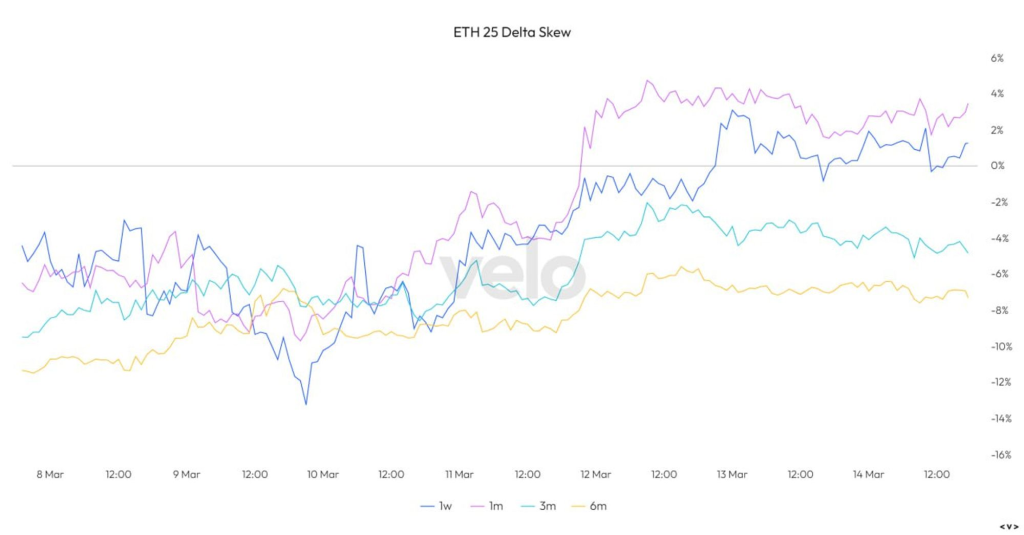Click the 0% y-axis label

[997, 166]
